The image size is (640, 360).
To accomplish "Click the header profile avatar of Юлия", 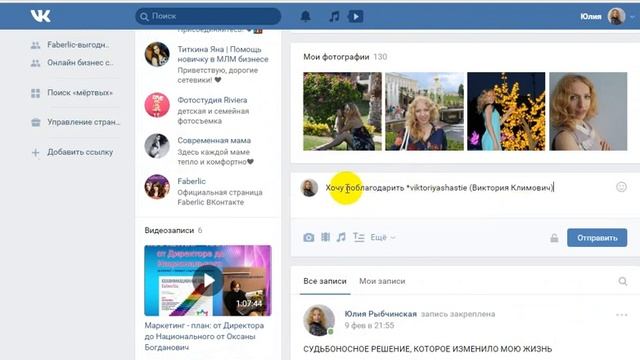I will coord(616,16).
